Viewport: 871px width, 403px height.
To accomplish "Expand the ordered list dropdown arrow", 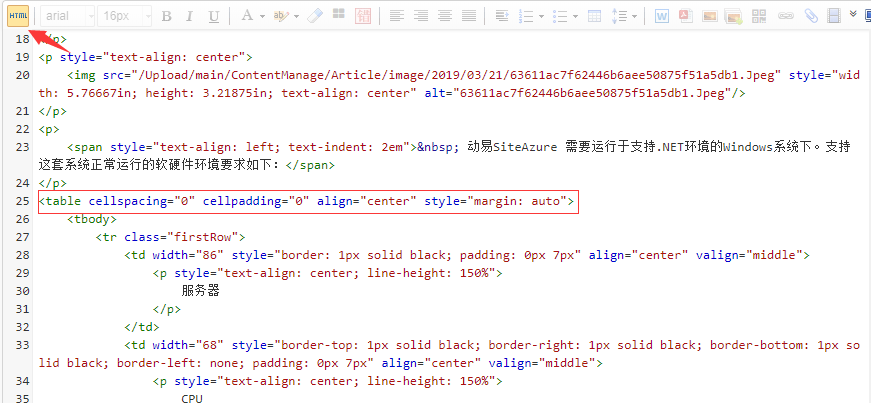I will 541,16.
